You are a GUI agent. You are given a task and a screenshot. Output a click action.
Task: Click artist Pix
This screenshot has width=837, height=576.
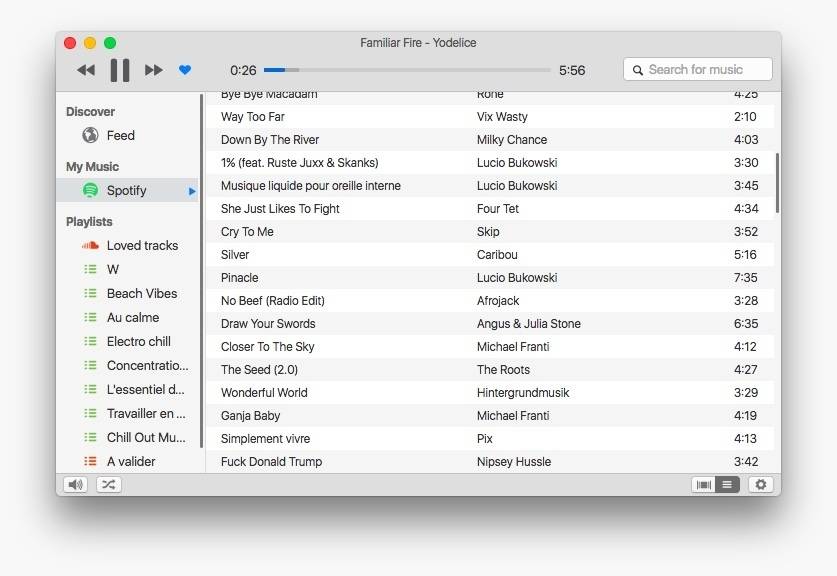coord(484,438)
